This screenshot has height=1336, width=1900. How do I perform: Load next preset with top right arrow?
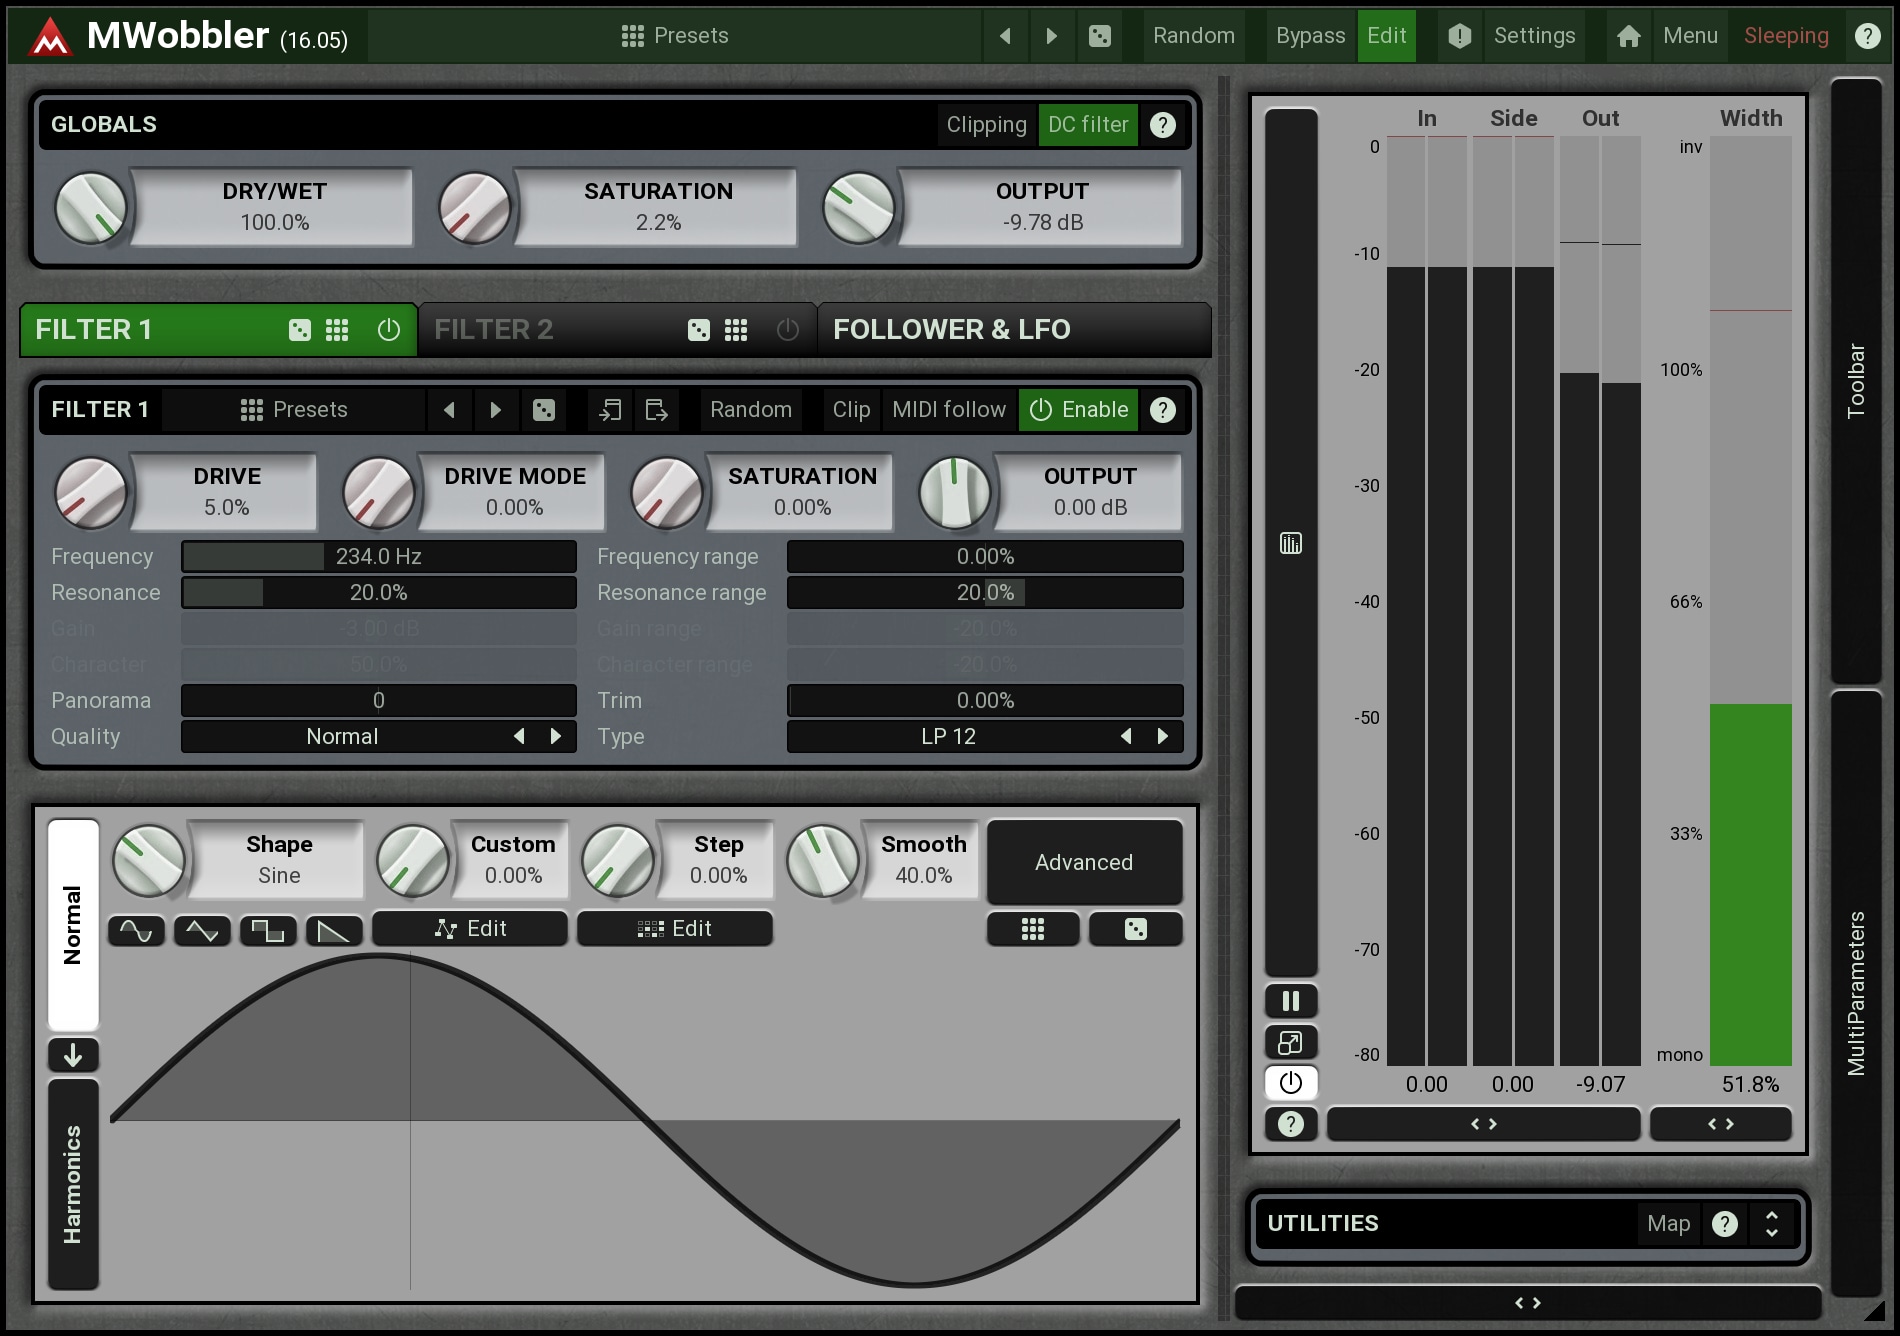(1051, 36)
